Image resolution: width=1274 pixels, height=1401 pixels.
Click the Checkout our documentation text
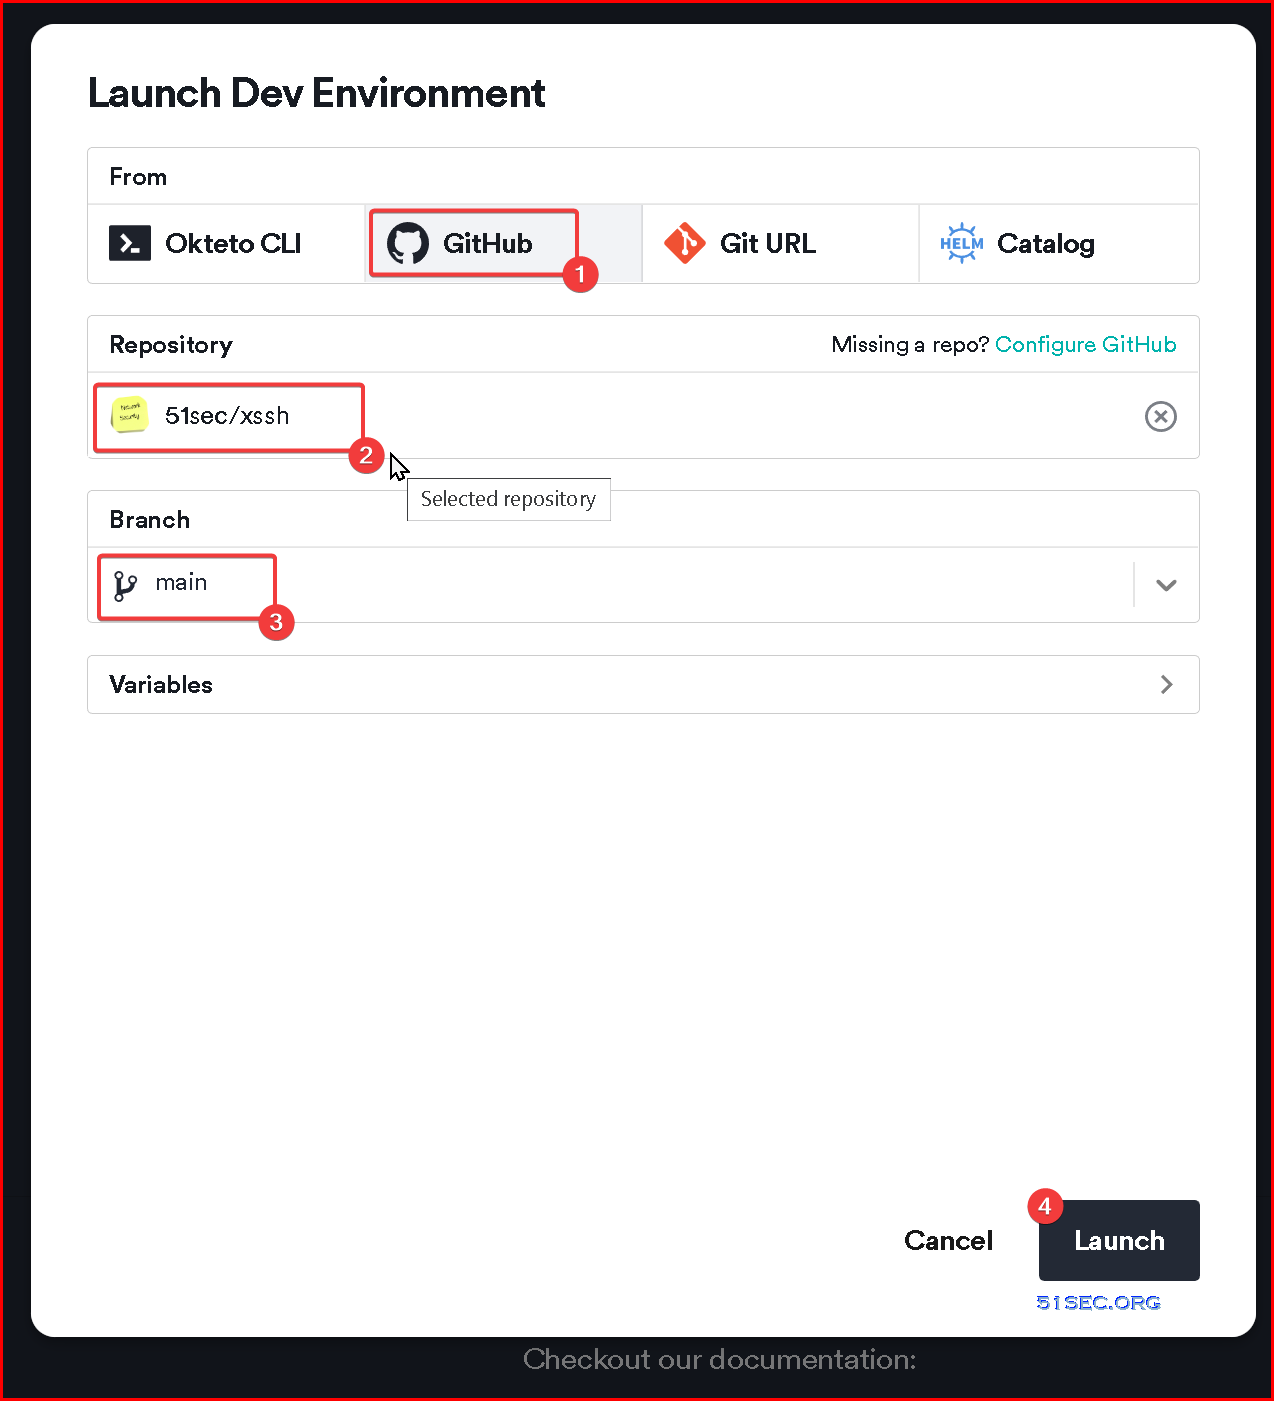pos(720,1359)
